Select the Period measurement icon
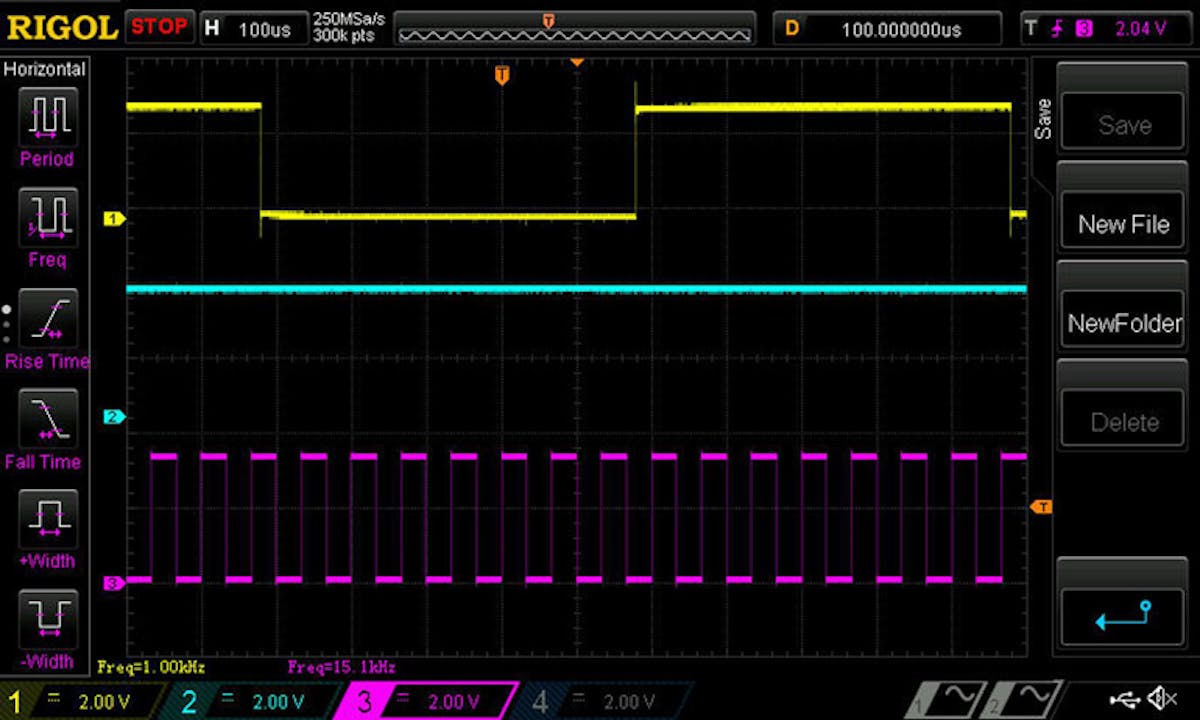Image resolution: width=1200 pixels, height=720 pixels. click(x=47, y=117)
